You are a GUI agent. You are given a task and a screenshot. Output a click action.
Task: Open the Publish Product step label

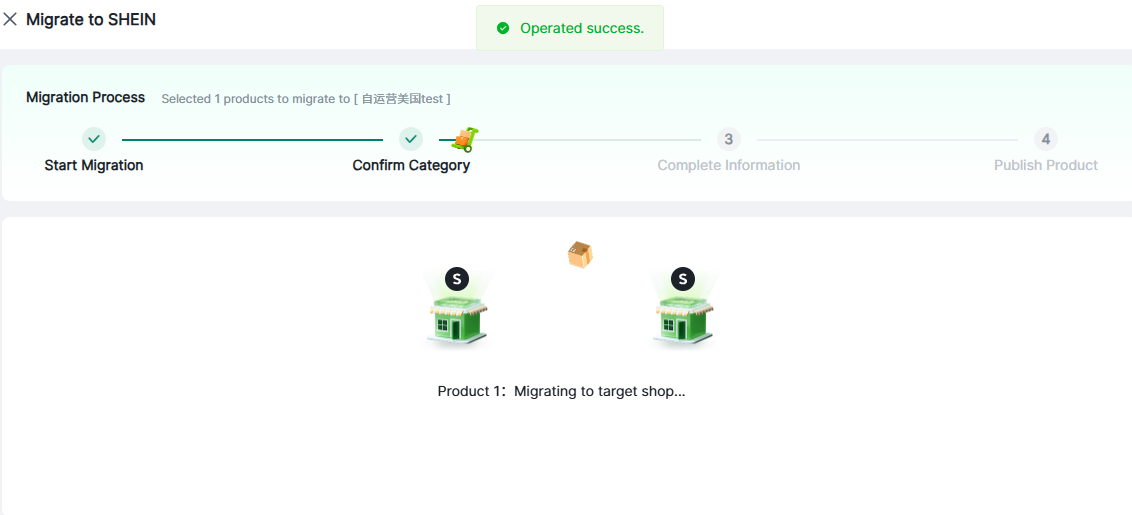click(1046, 165)
